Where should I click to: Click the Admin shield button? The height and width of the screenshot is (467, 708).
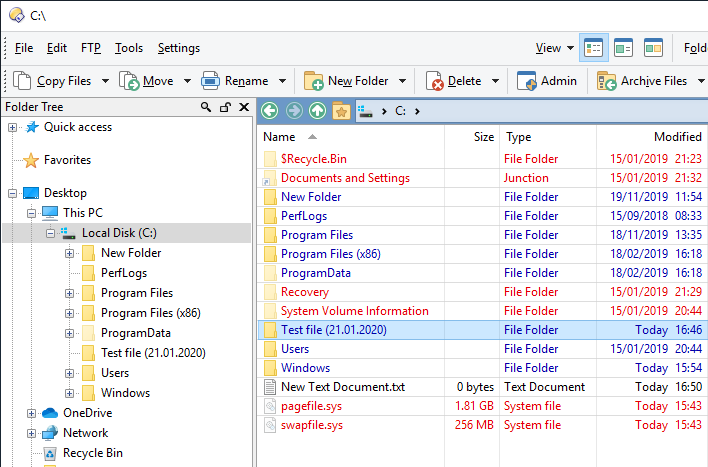(547, 81)
